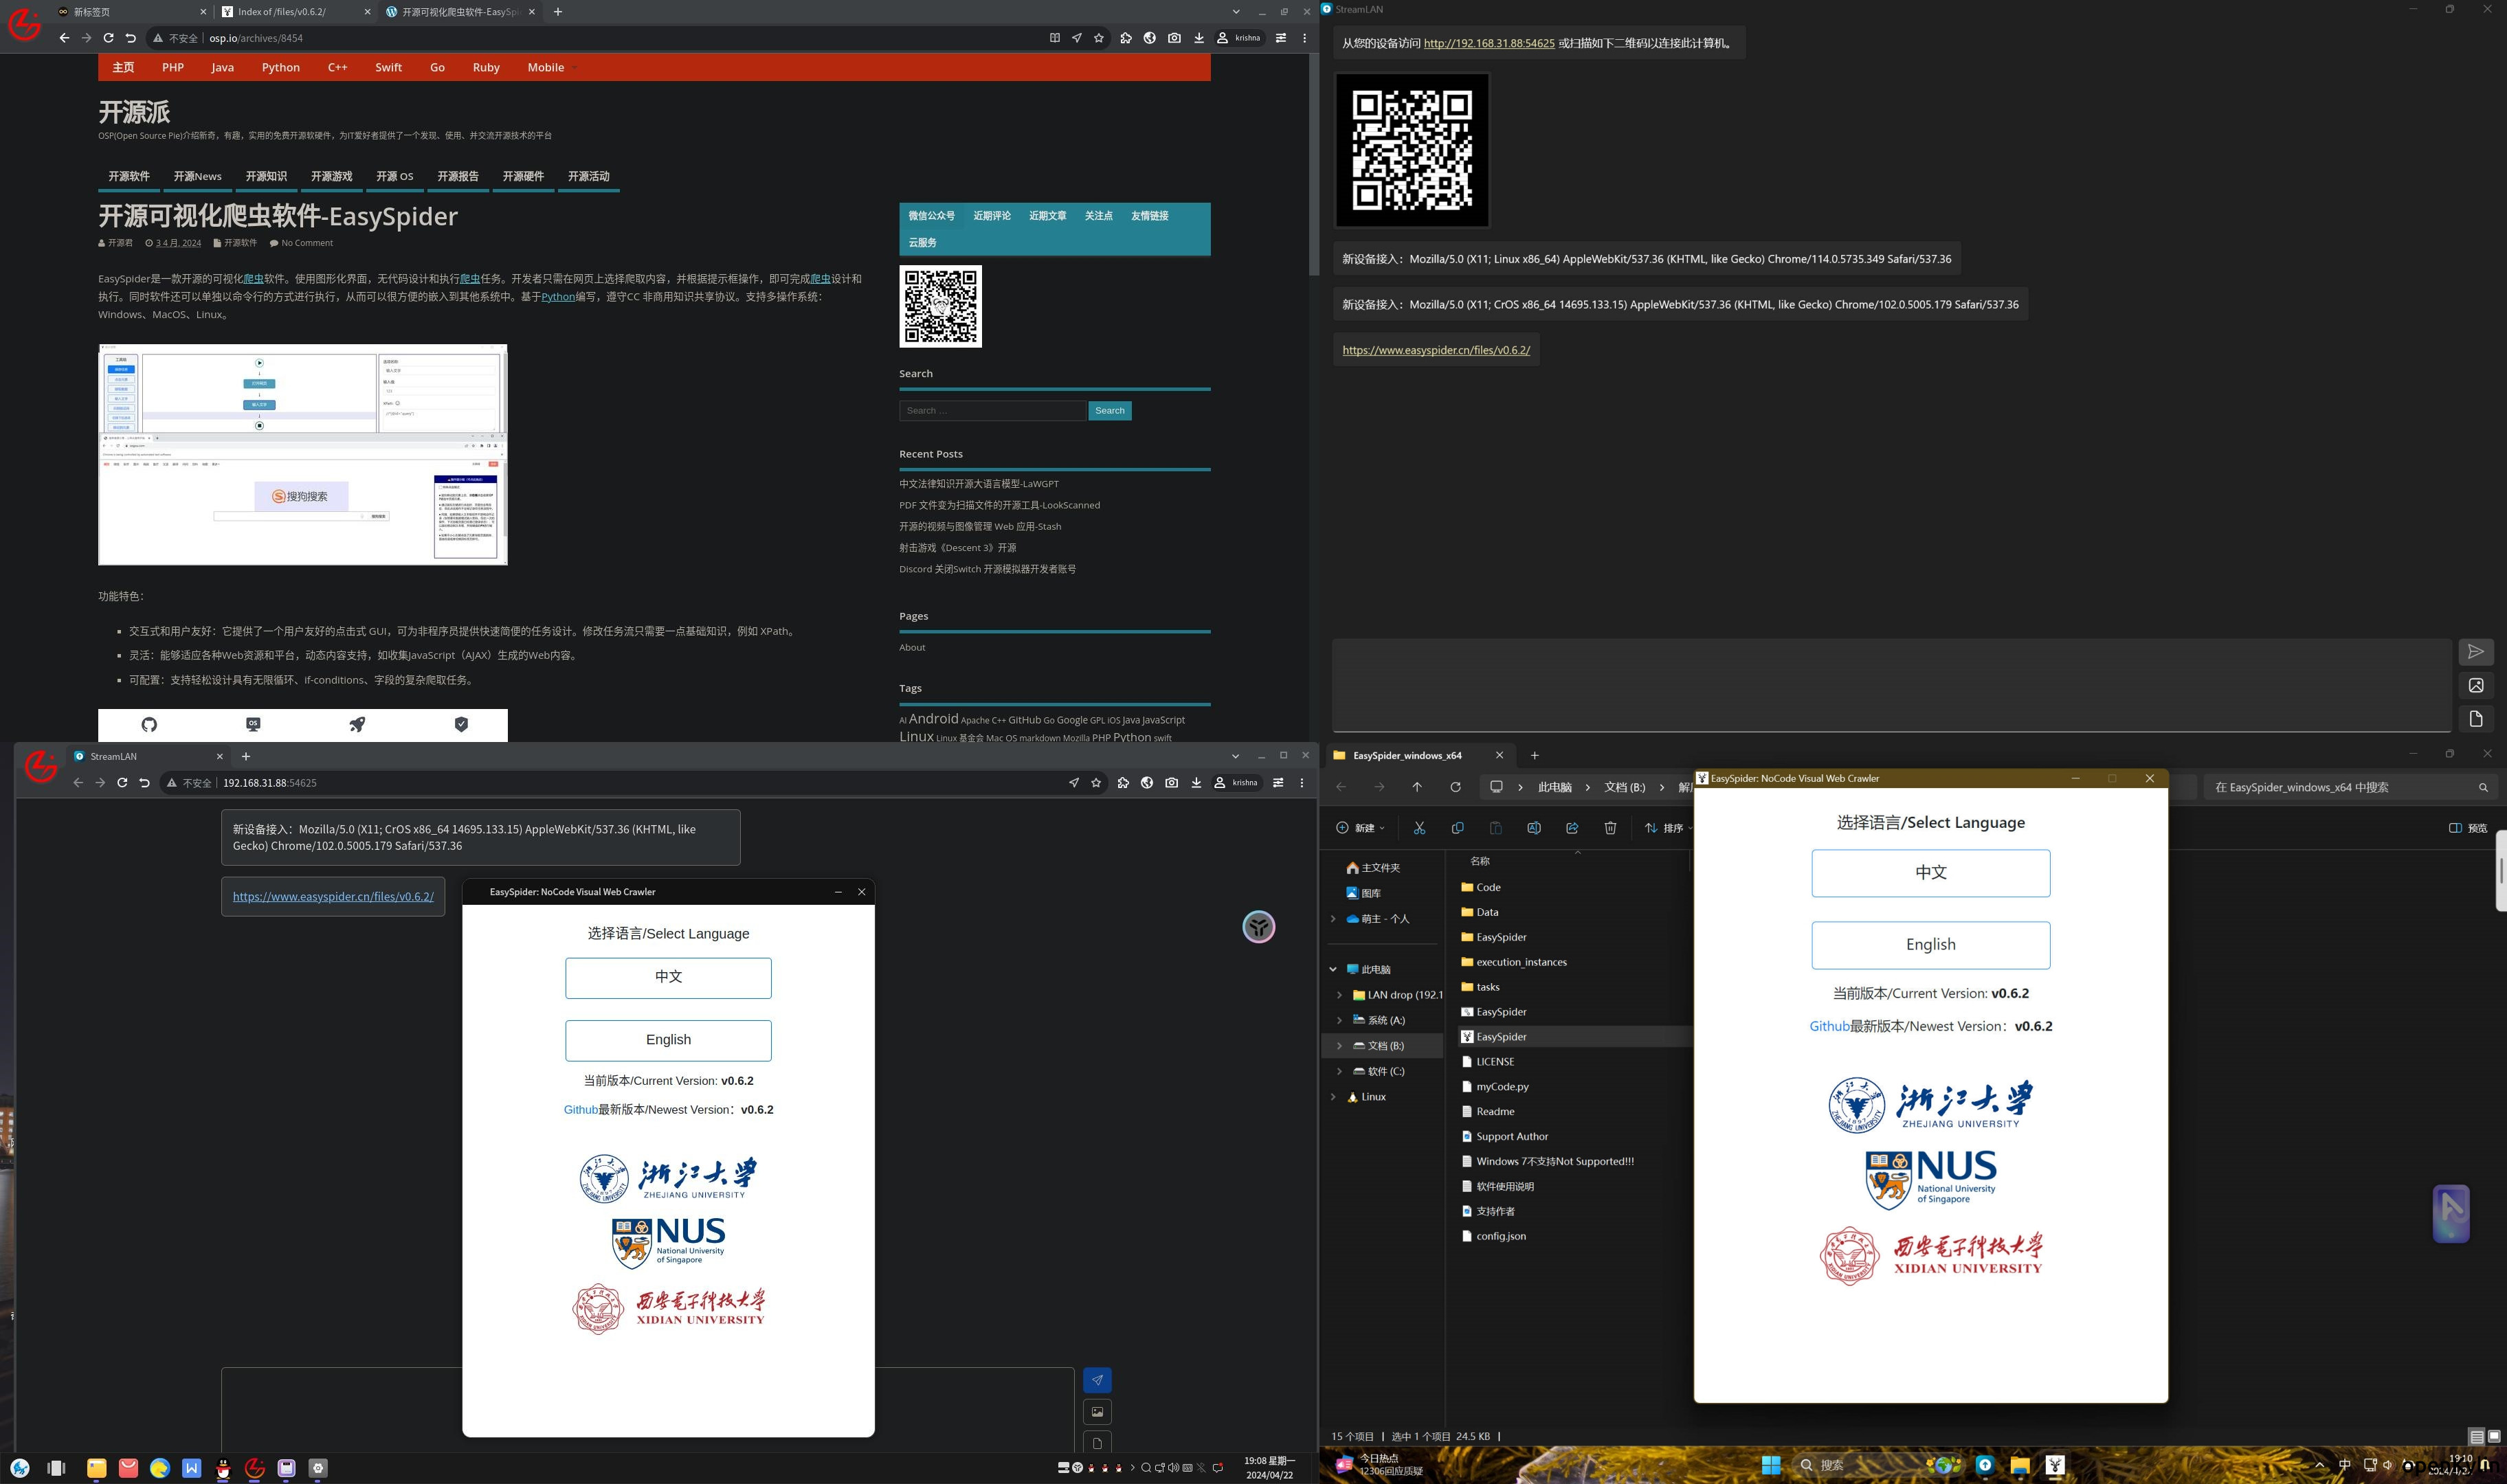Click the Search button on osp.io sidebar
The width and height of the screenshot is (2507, 1484).
pos(1110,410)
